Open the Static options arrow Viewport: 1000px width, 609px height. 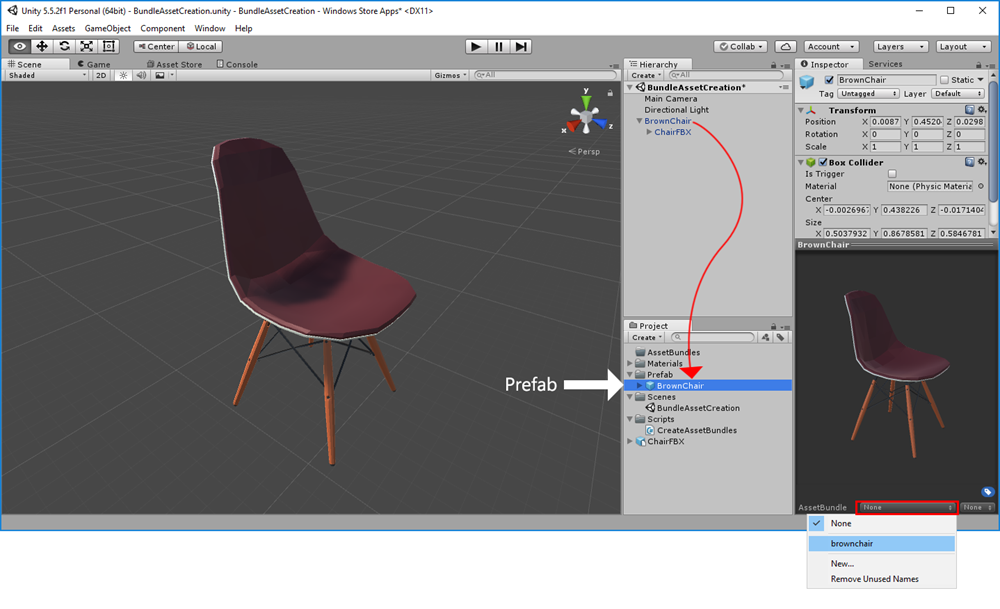point(981,80)
